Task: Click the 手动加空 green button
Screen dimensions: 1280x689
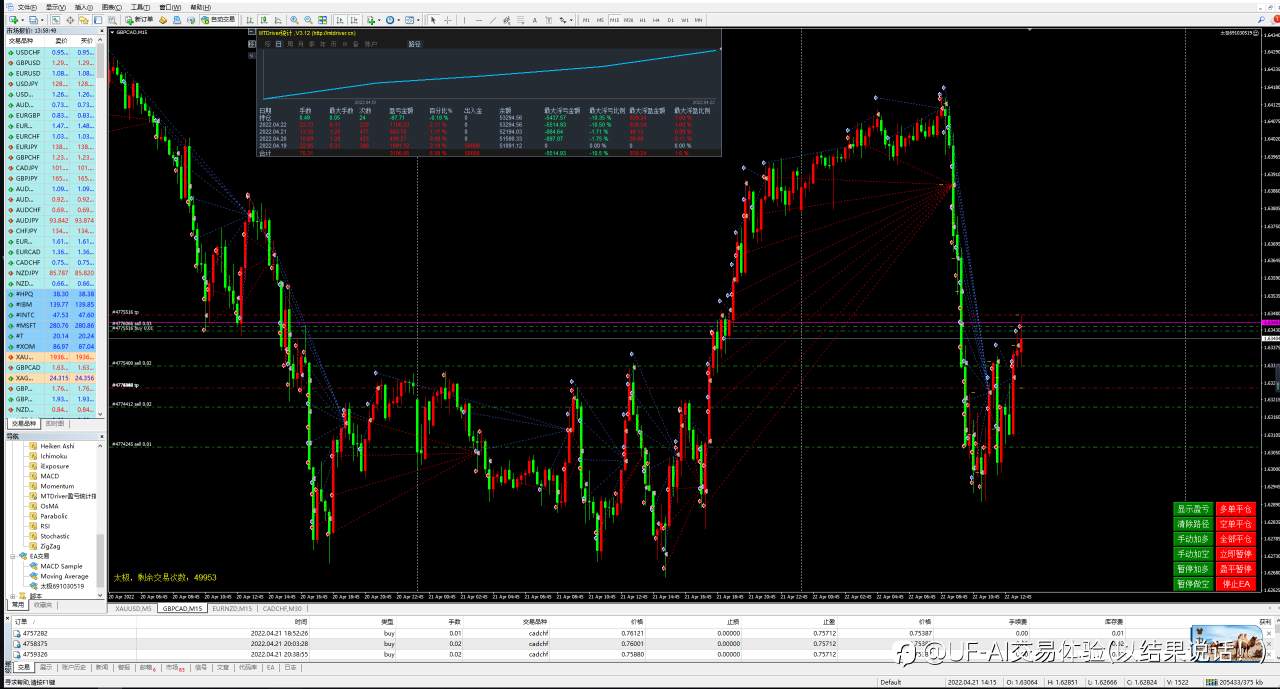Action: [1193, 554]
